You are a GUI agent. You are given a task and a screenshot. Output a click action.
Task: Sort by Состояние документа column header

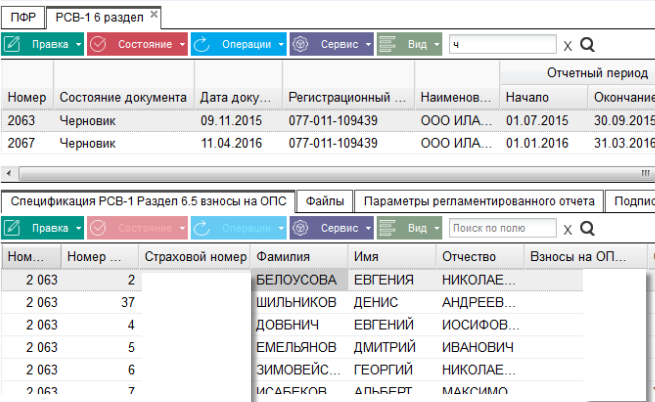123,97
